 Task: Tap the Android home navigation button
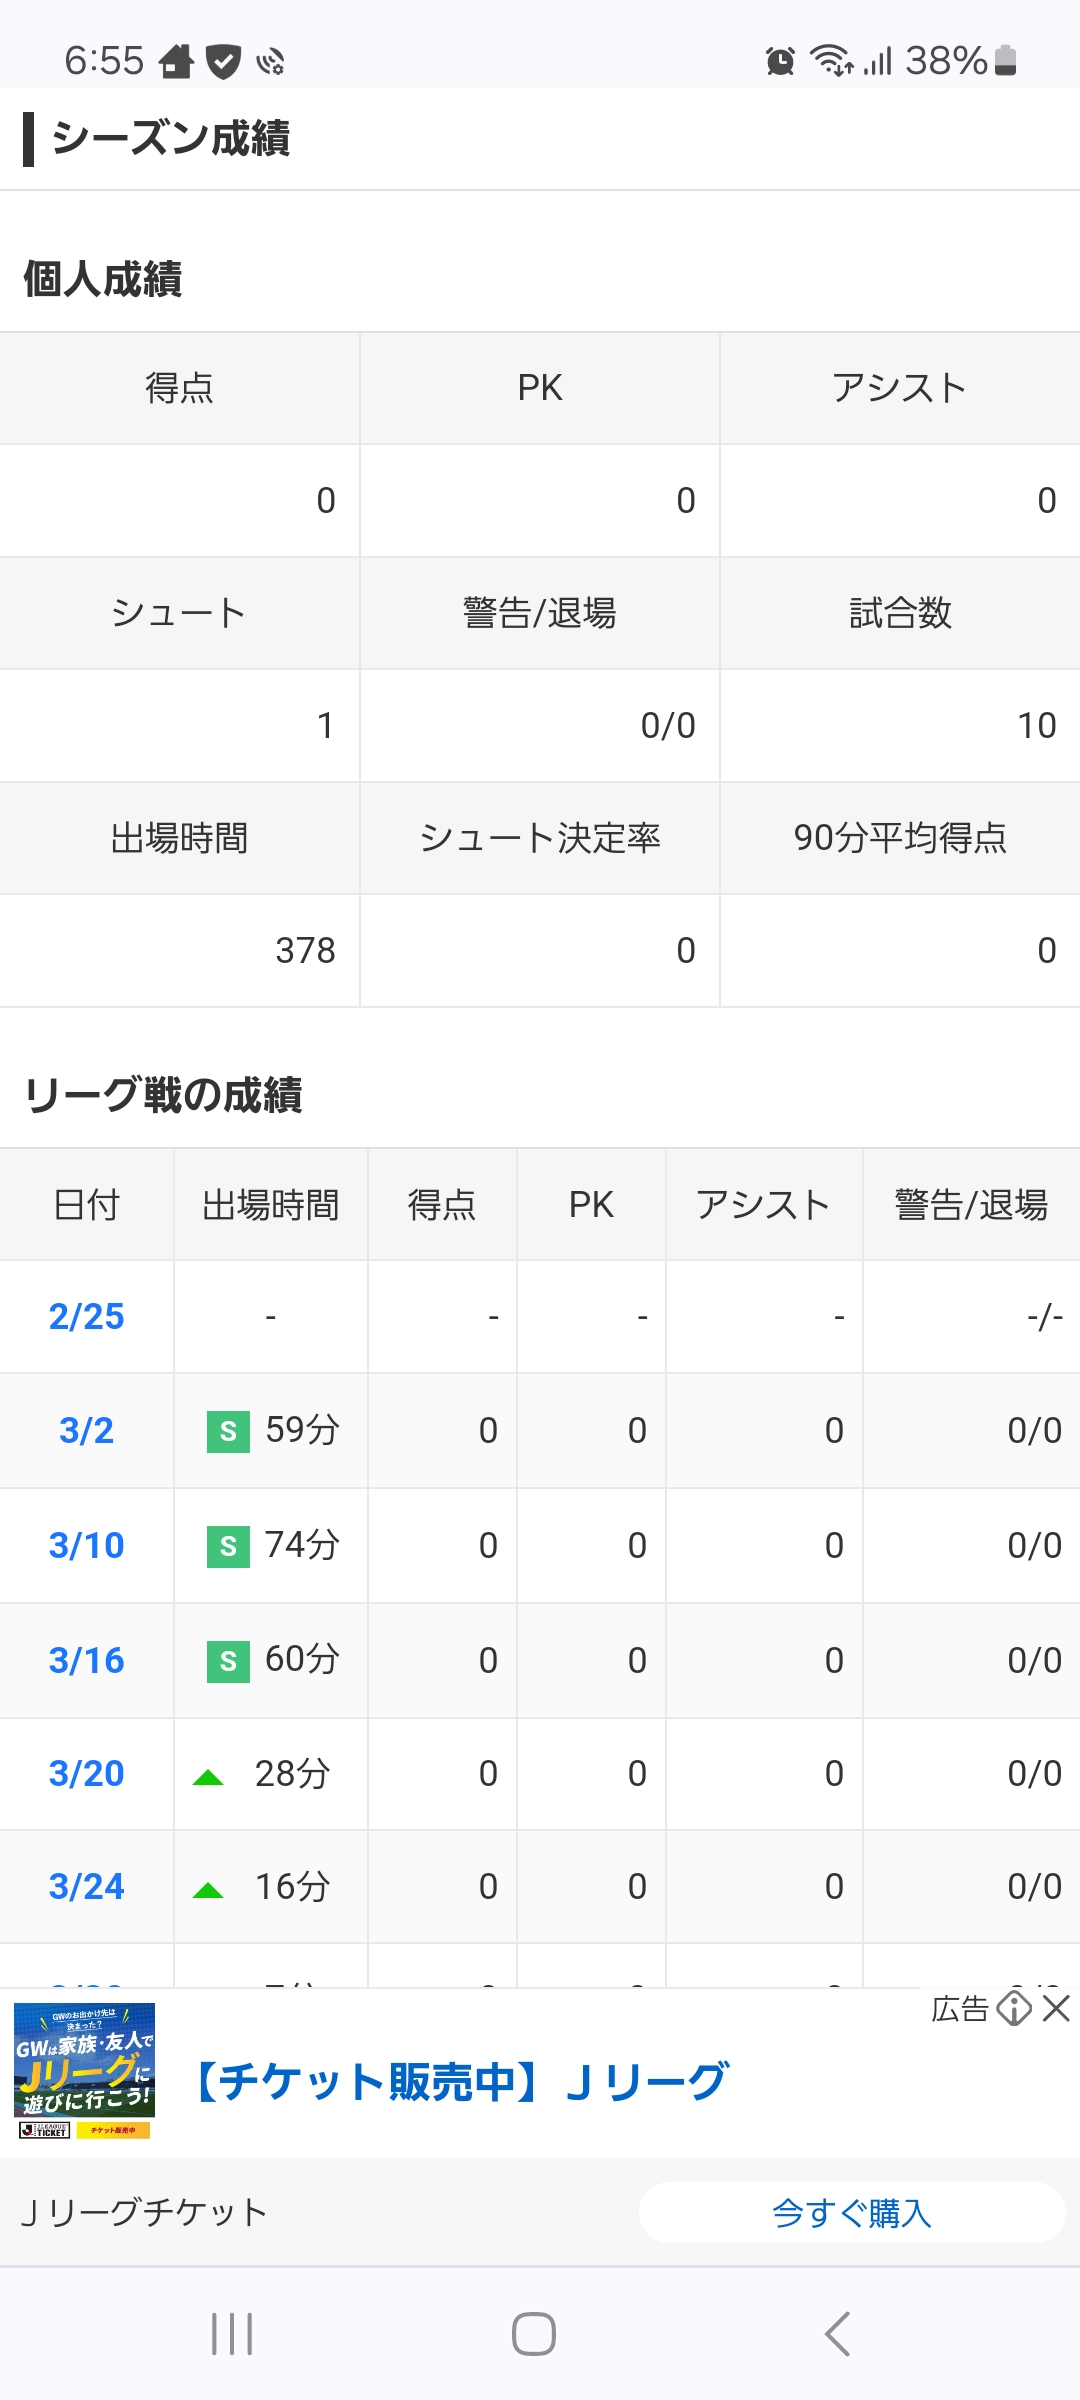tap(534, 2334)
